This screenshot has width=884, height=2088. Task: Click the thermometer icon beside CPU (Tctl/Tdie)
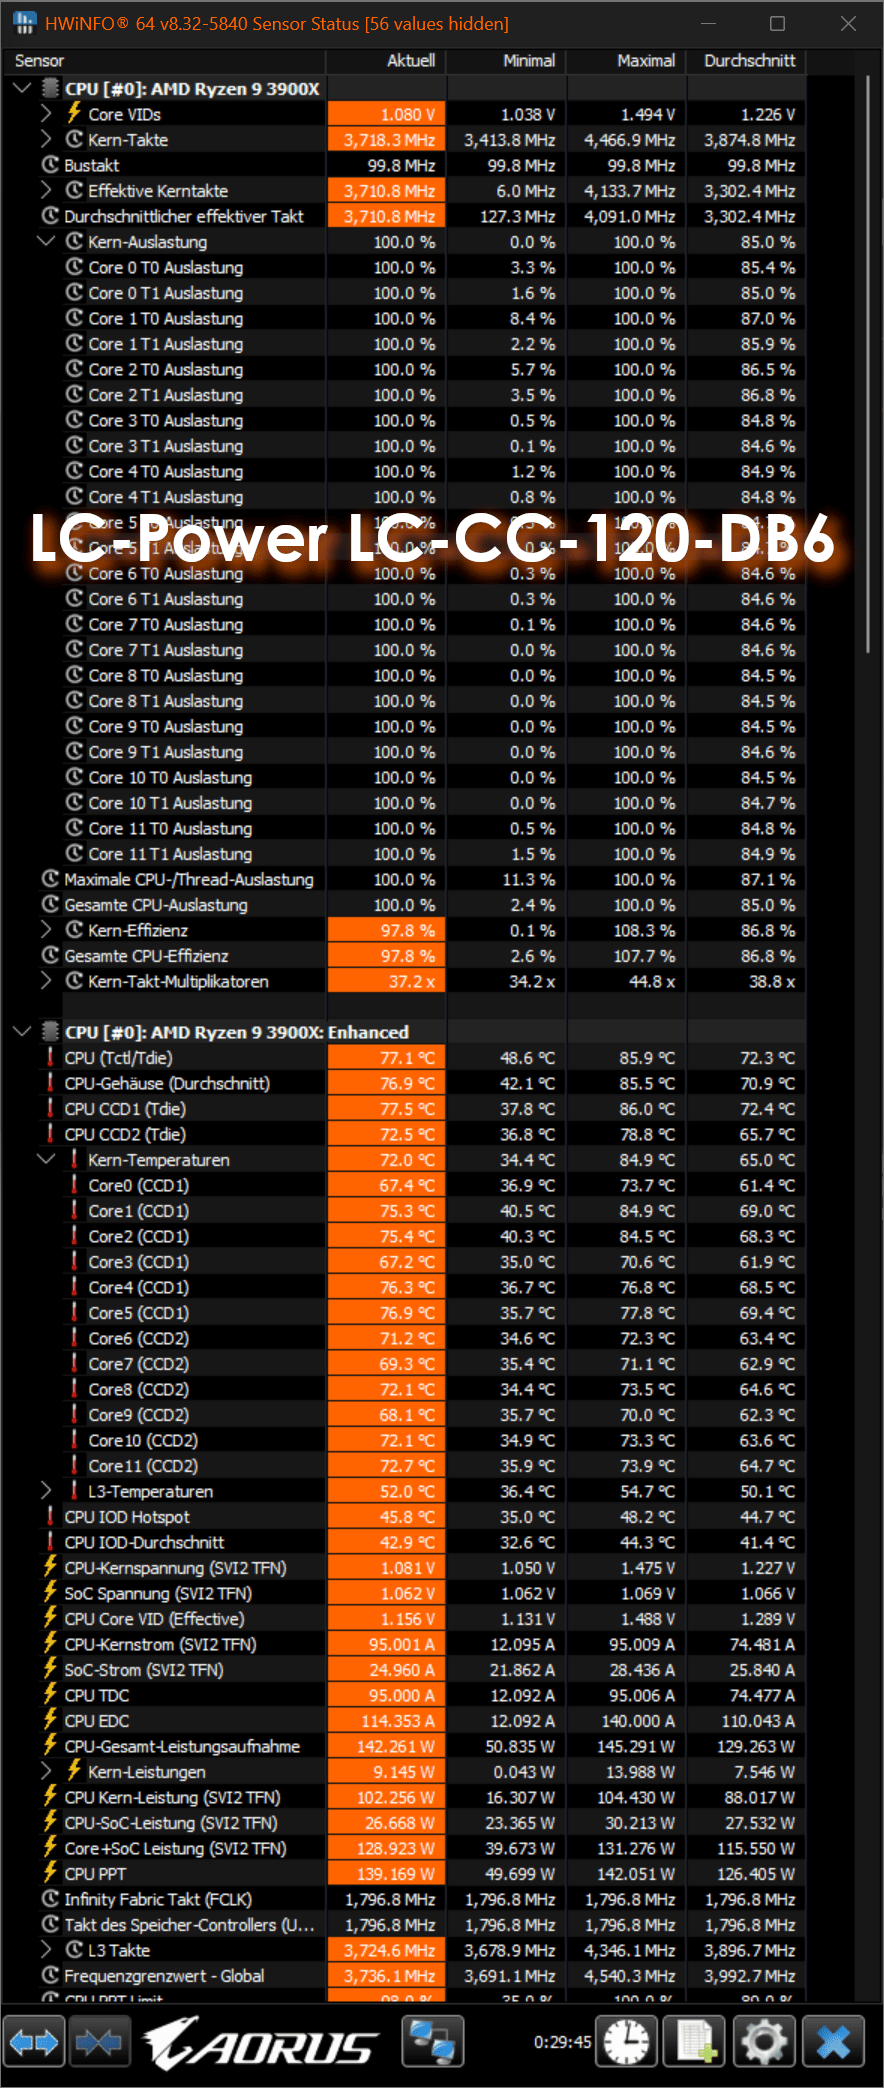pos(50,1058)
